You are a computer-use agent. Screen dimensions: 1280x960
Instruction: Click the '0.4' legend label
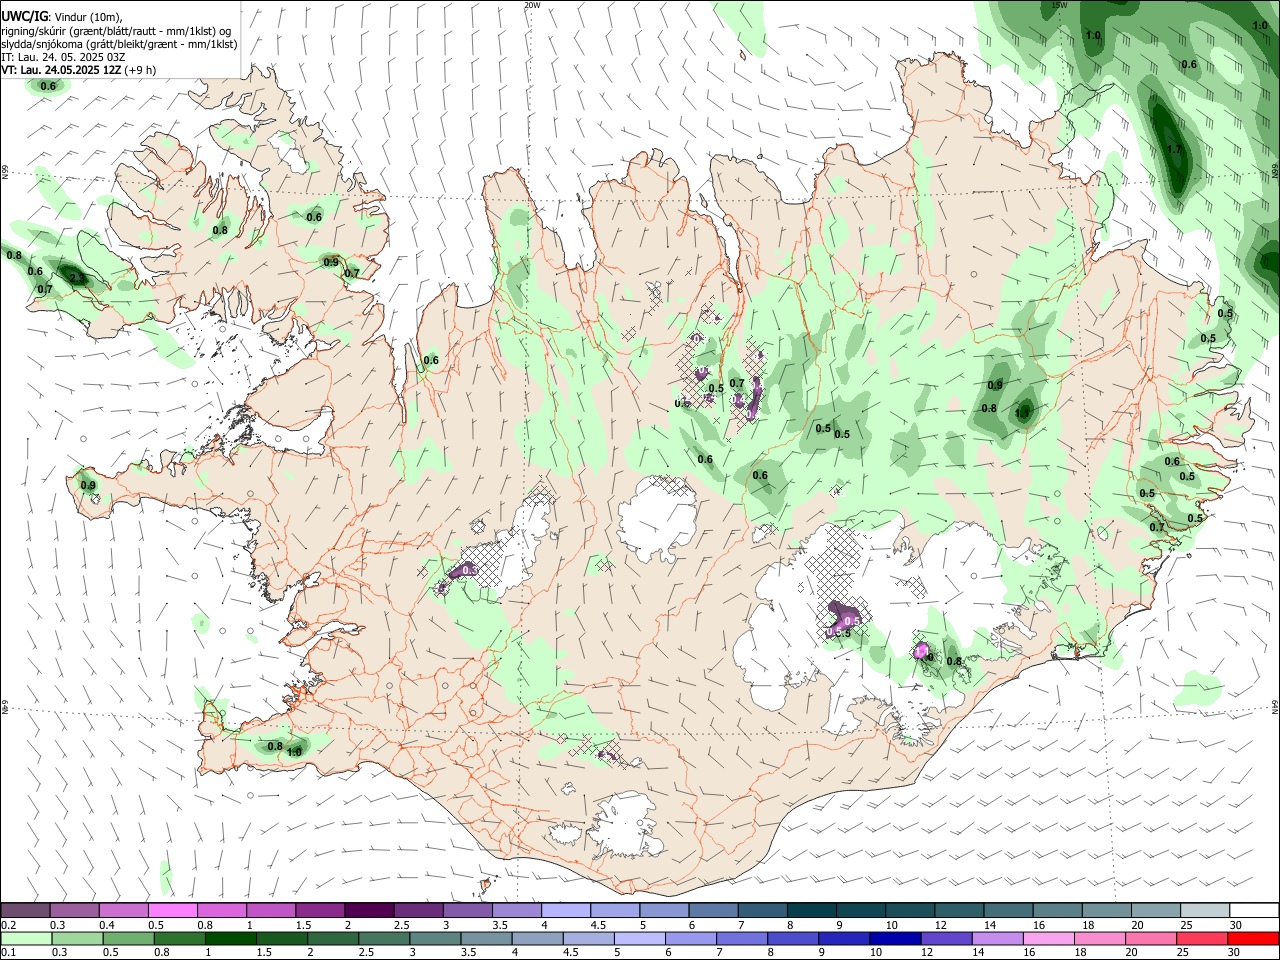pyautogui.click(x=107, y=925)
